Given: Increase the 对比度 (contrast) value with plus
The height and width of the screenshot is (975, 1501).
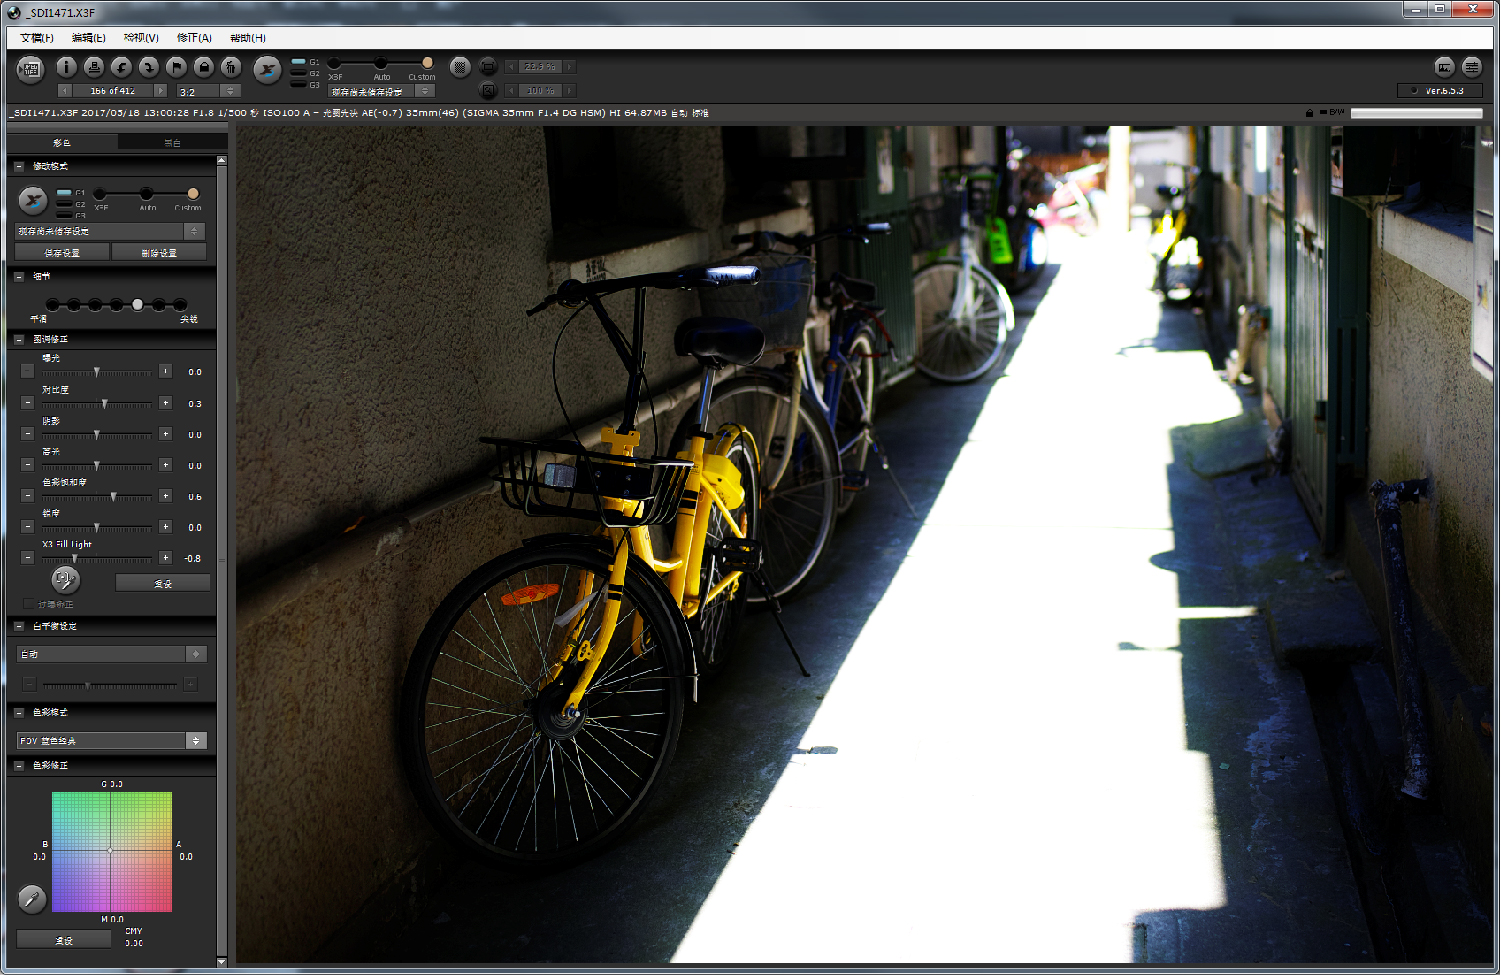Looking at the screenshot, I should point(165,403).
